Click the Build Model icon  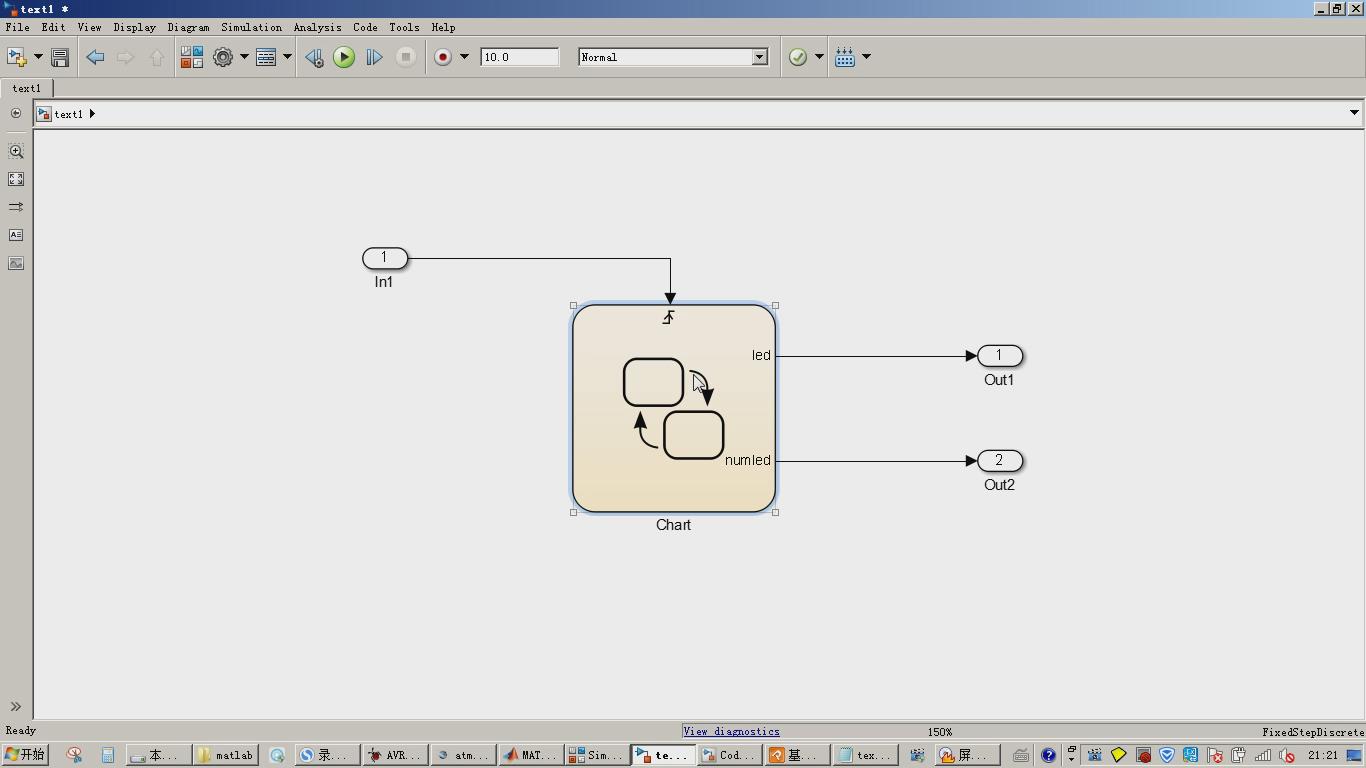point(845,57)
